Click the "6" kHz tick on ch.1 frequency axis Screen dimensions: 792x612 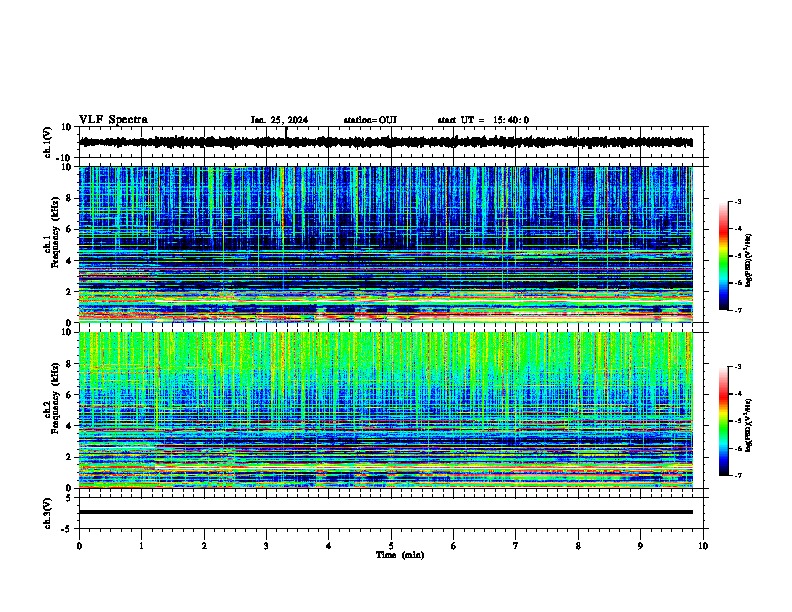point(69,229)
